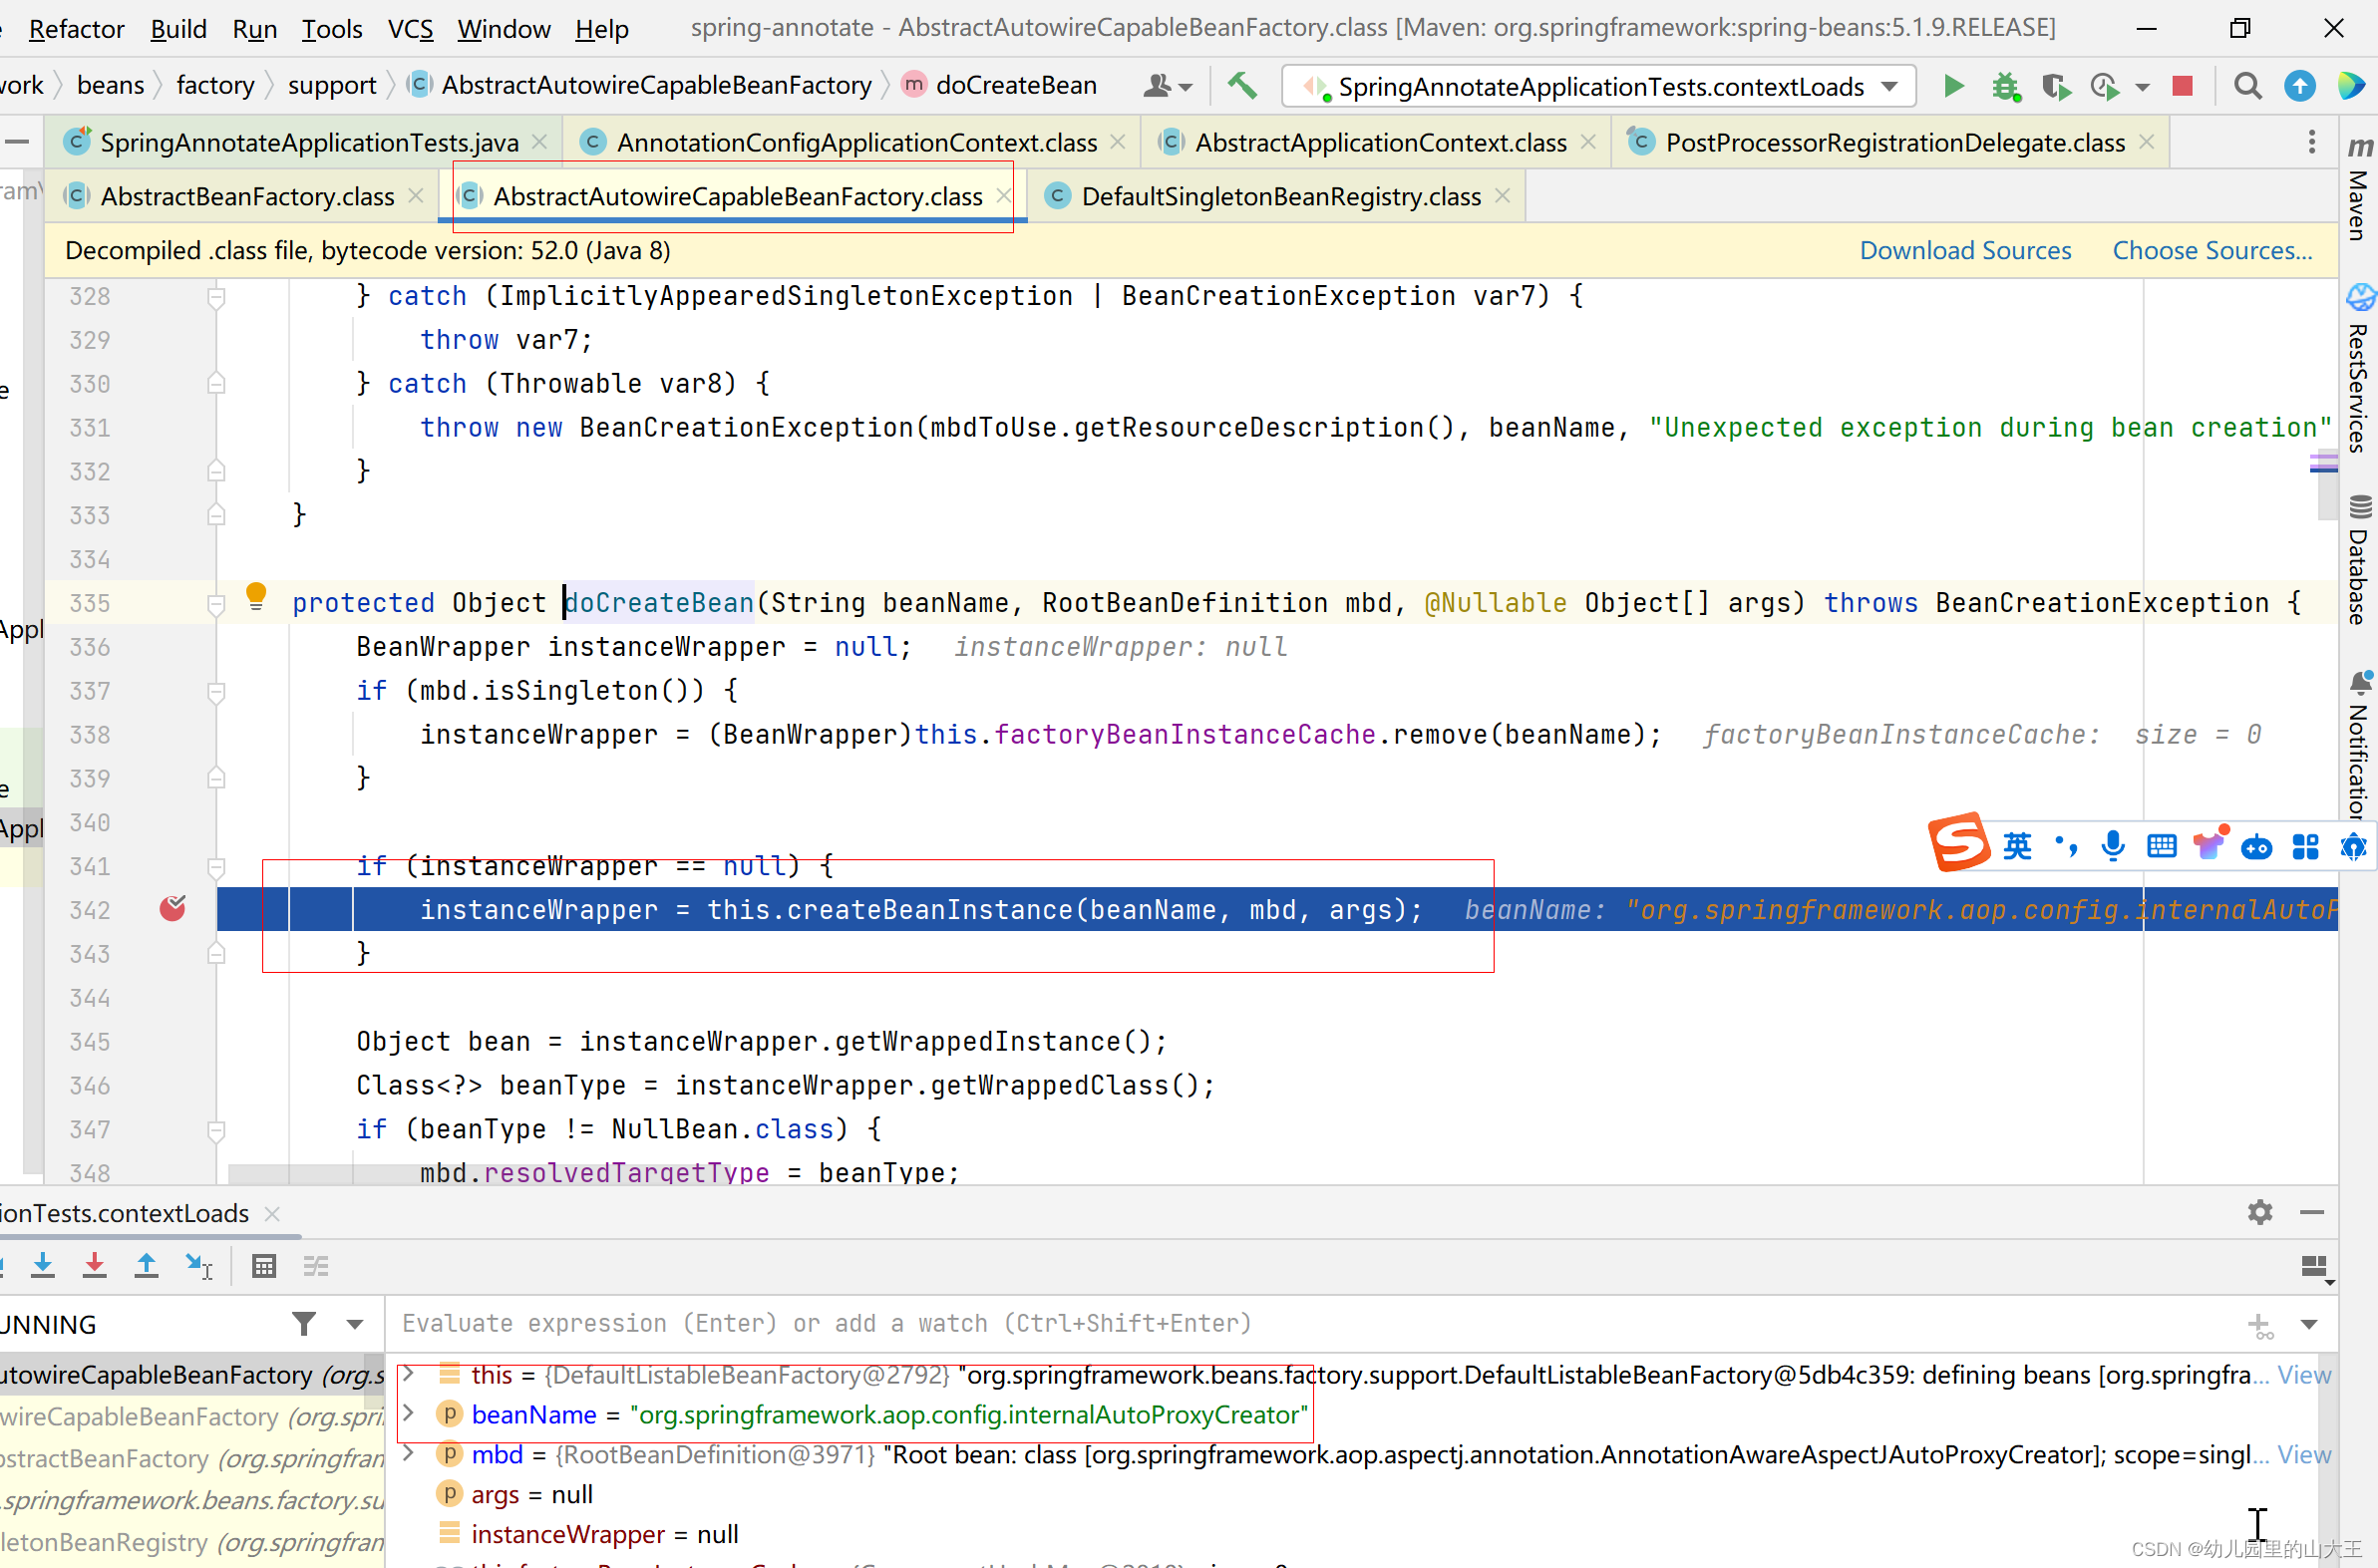Click Force Step Into red arrow
The height and width of the screenshot is (1568, 2378).
95,1265
